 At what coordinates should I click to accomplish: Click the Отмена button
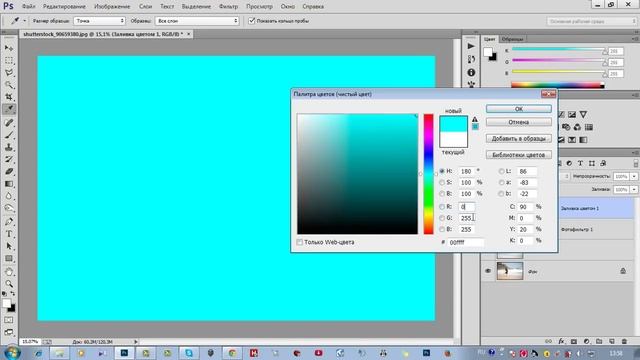pyautogui.click(x=518, y=122)
